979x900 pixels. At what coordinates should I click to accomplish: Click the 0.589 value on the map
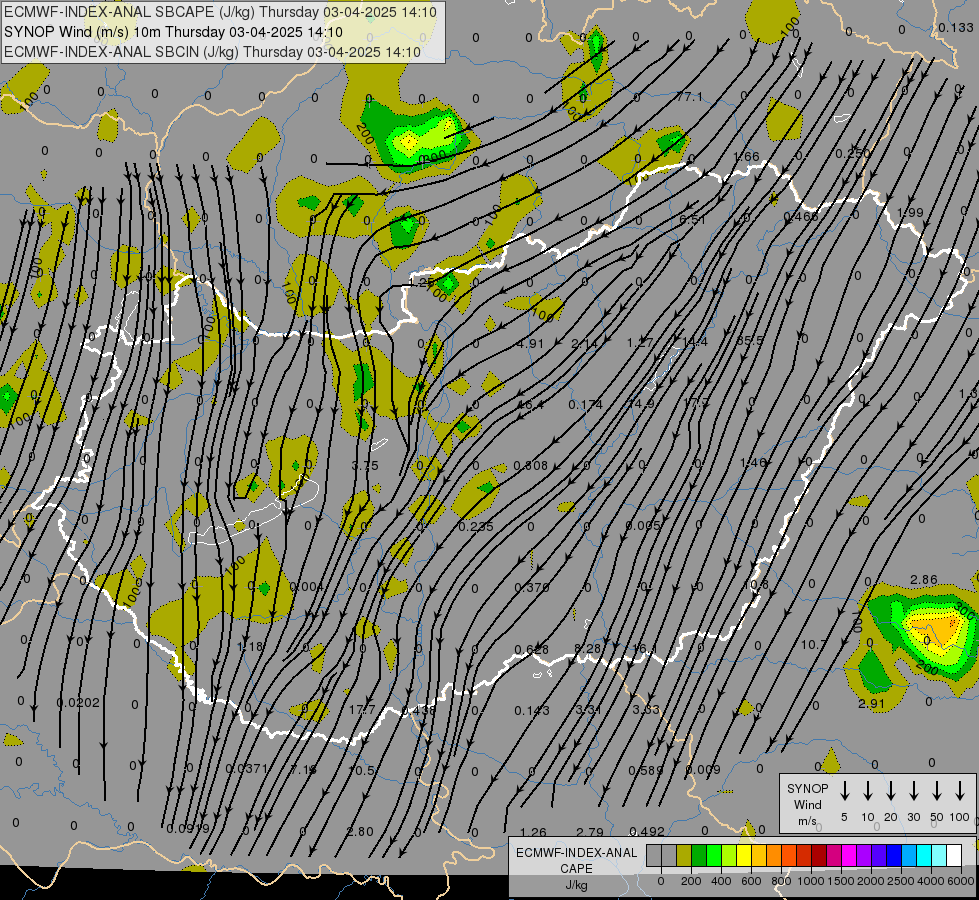click(x=646, y=770)
